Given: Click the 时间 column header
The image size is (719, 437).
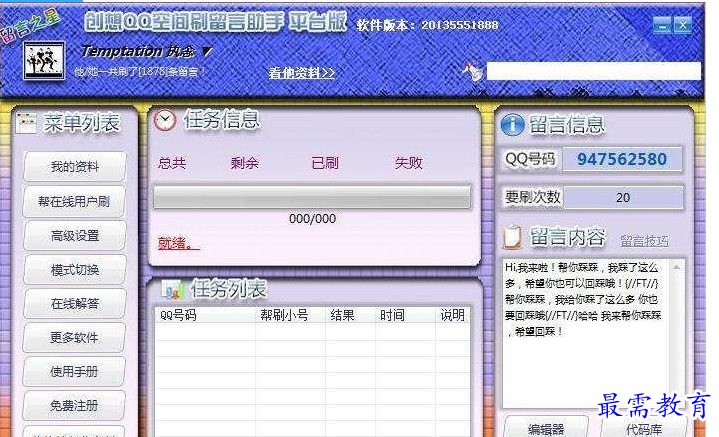Looking at the screenshot, I should [x=392, y=315].
